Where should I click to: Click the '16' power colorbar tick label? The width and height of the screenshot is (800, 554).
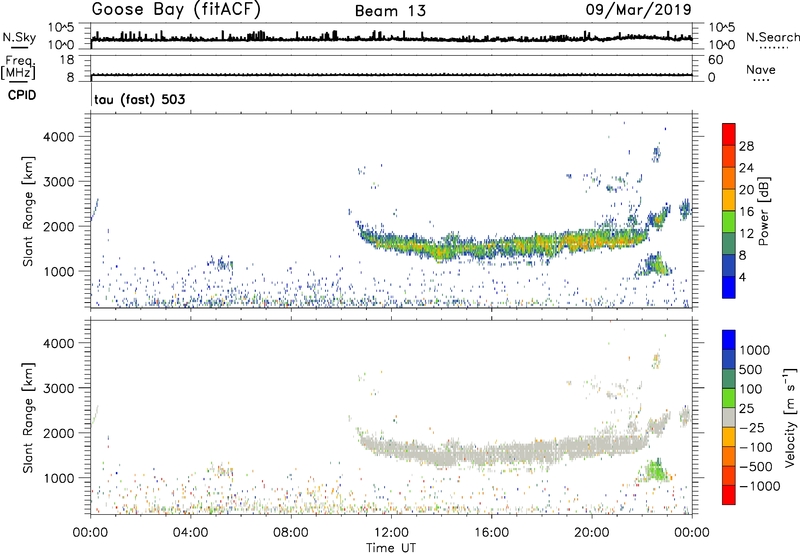(x=746, y=212)
